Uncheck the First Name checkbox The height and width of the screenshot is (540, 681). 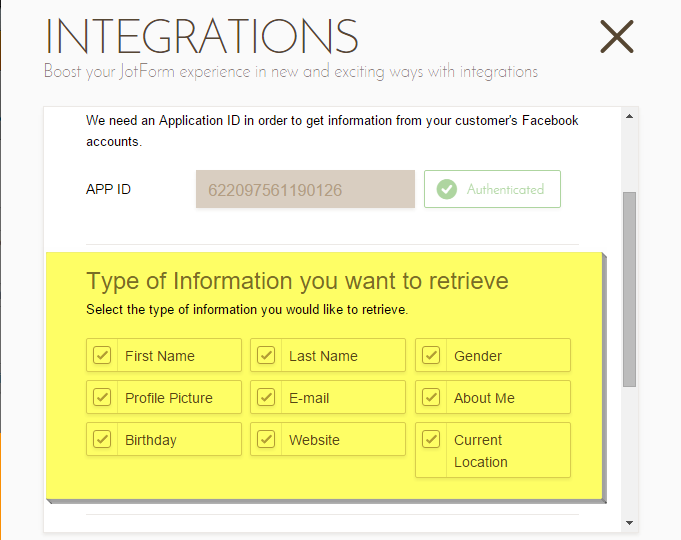click(x=102, y=355)
